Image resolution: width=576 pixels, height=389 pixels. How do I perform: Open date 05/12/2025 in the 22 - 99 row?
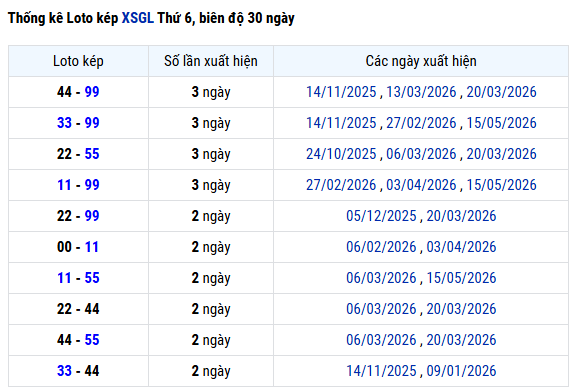click(381, 216)
